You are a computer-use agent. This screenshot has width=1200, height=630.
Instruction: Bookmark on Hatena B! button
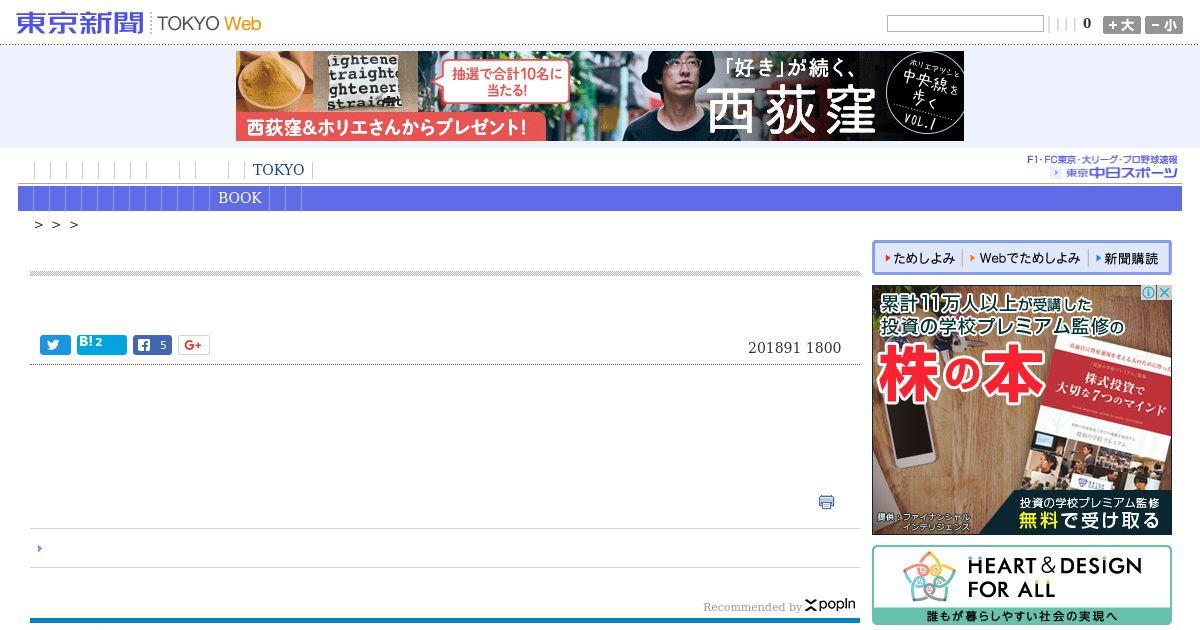click(102, 345)
